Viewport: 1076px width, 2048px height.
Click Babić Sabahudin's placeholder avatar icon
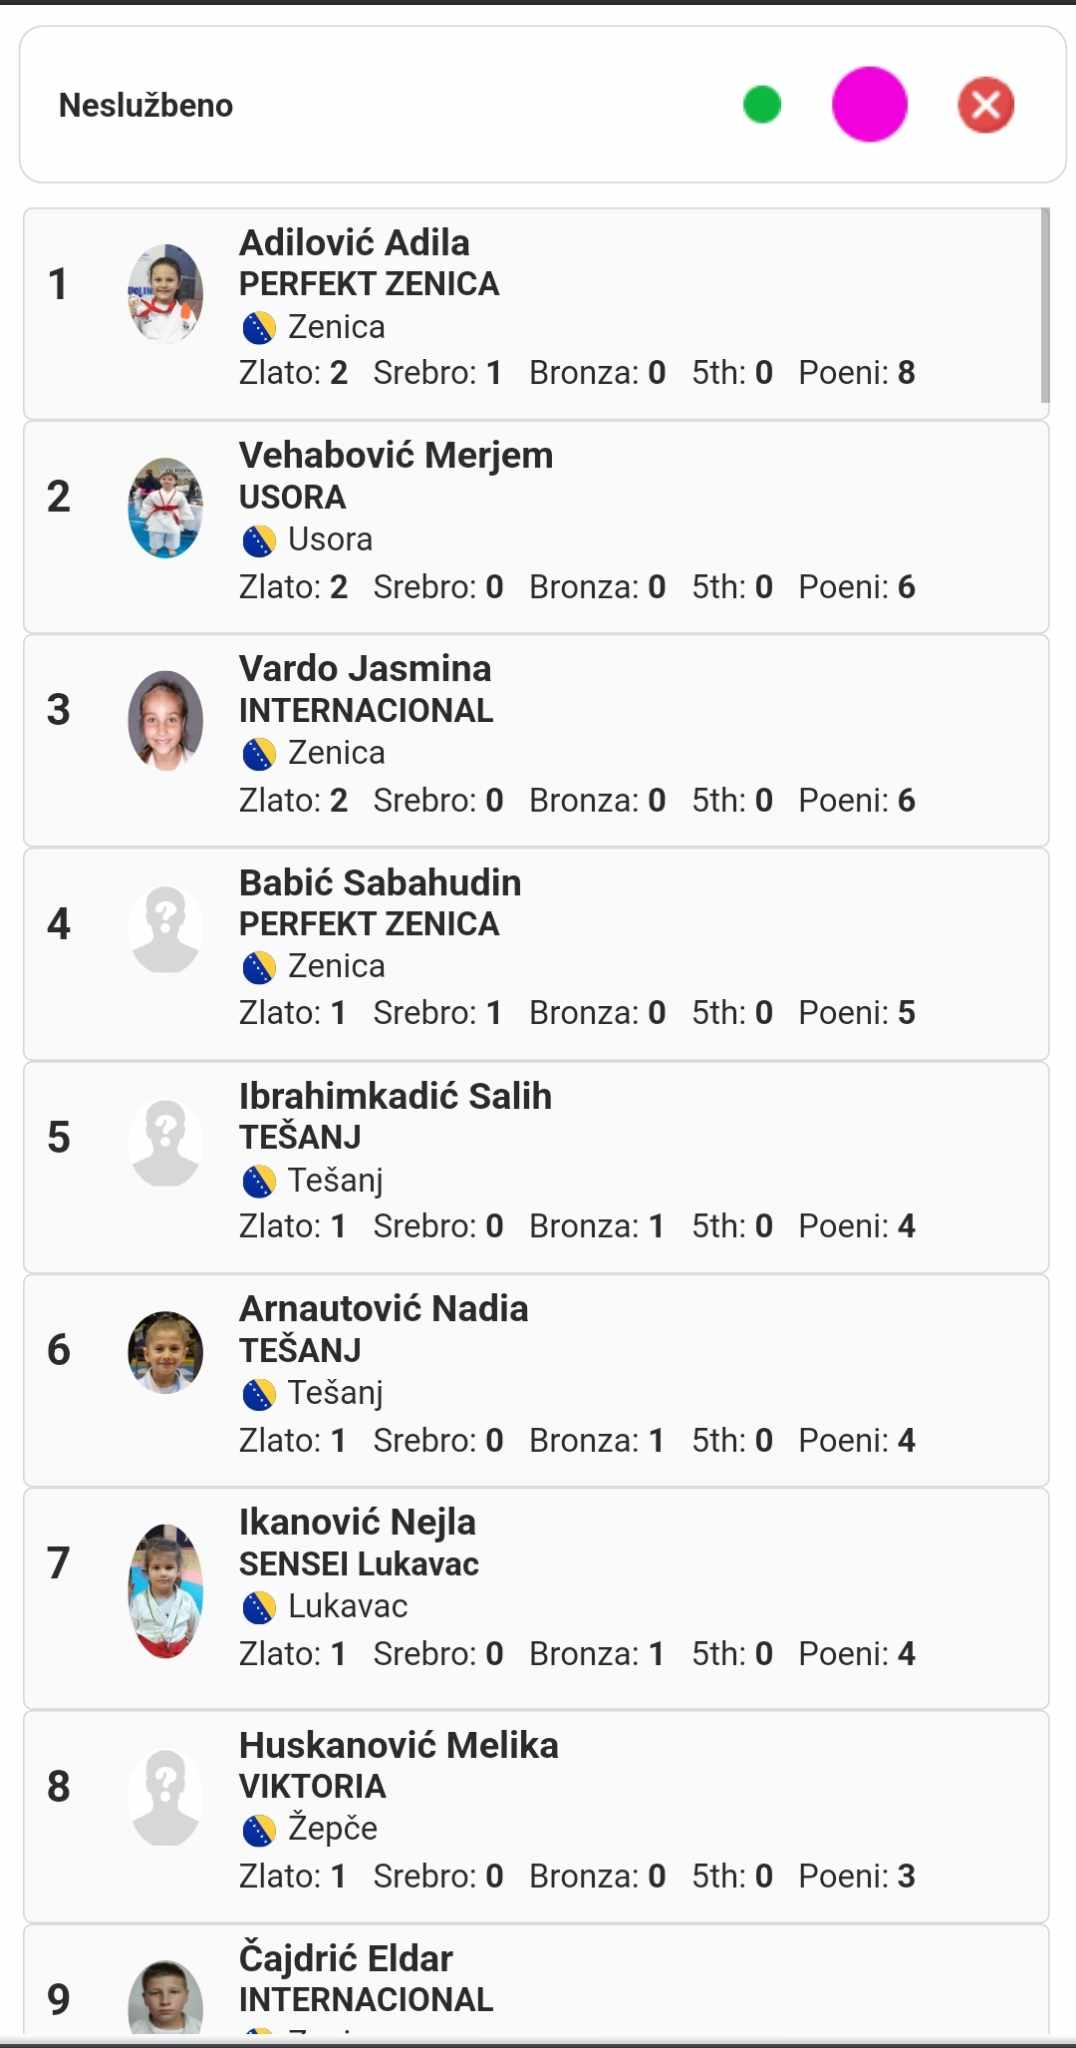[166, 930]
